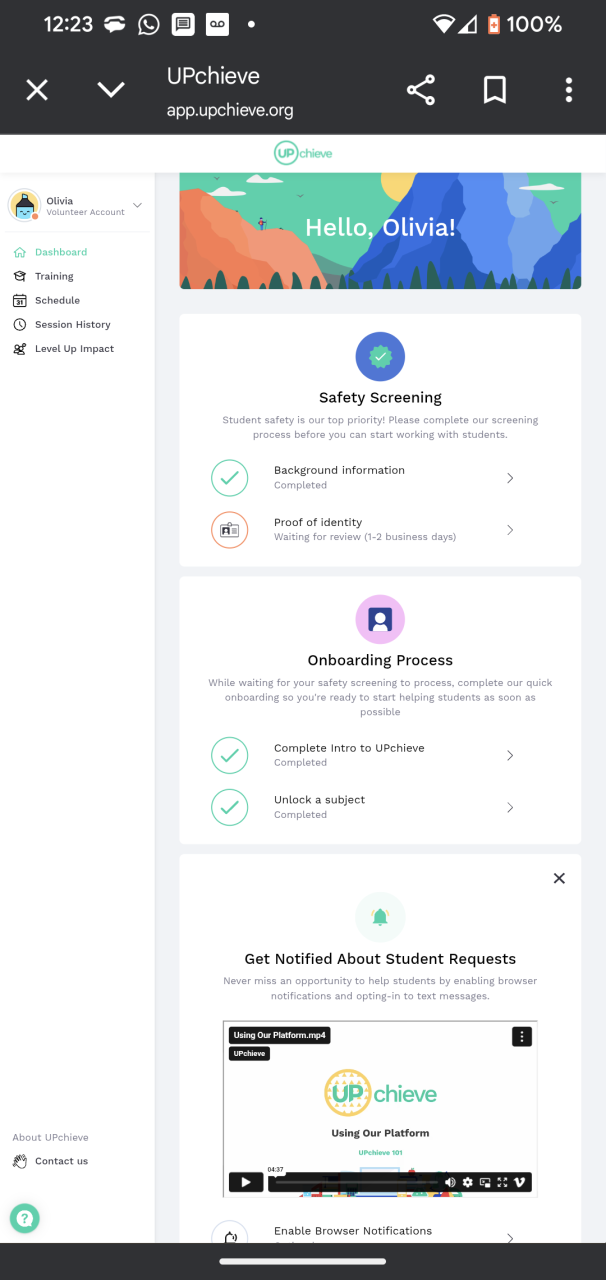Expand the Proof of identity step chevron
The image size is (606, 1280).
pyautogui.click(x=510, y=530)
